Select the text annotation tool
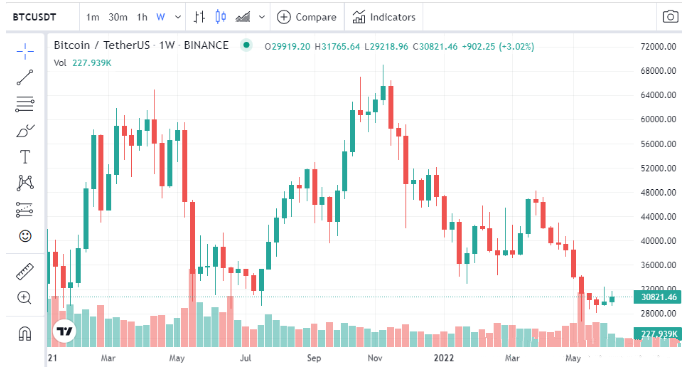682x367 pixels. tap(25, 157)
